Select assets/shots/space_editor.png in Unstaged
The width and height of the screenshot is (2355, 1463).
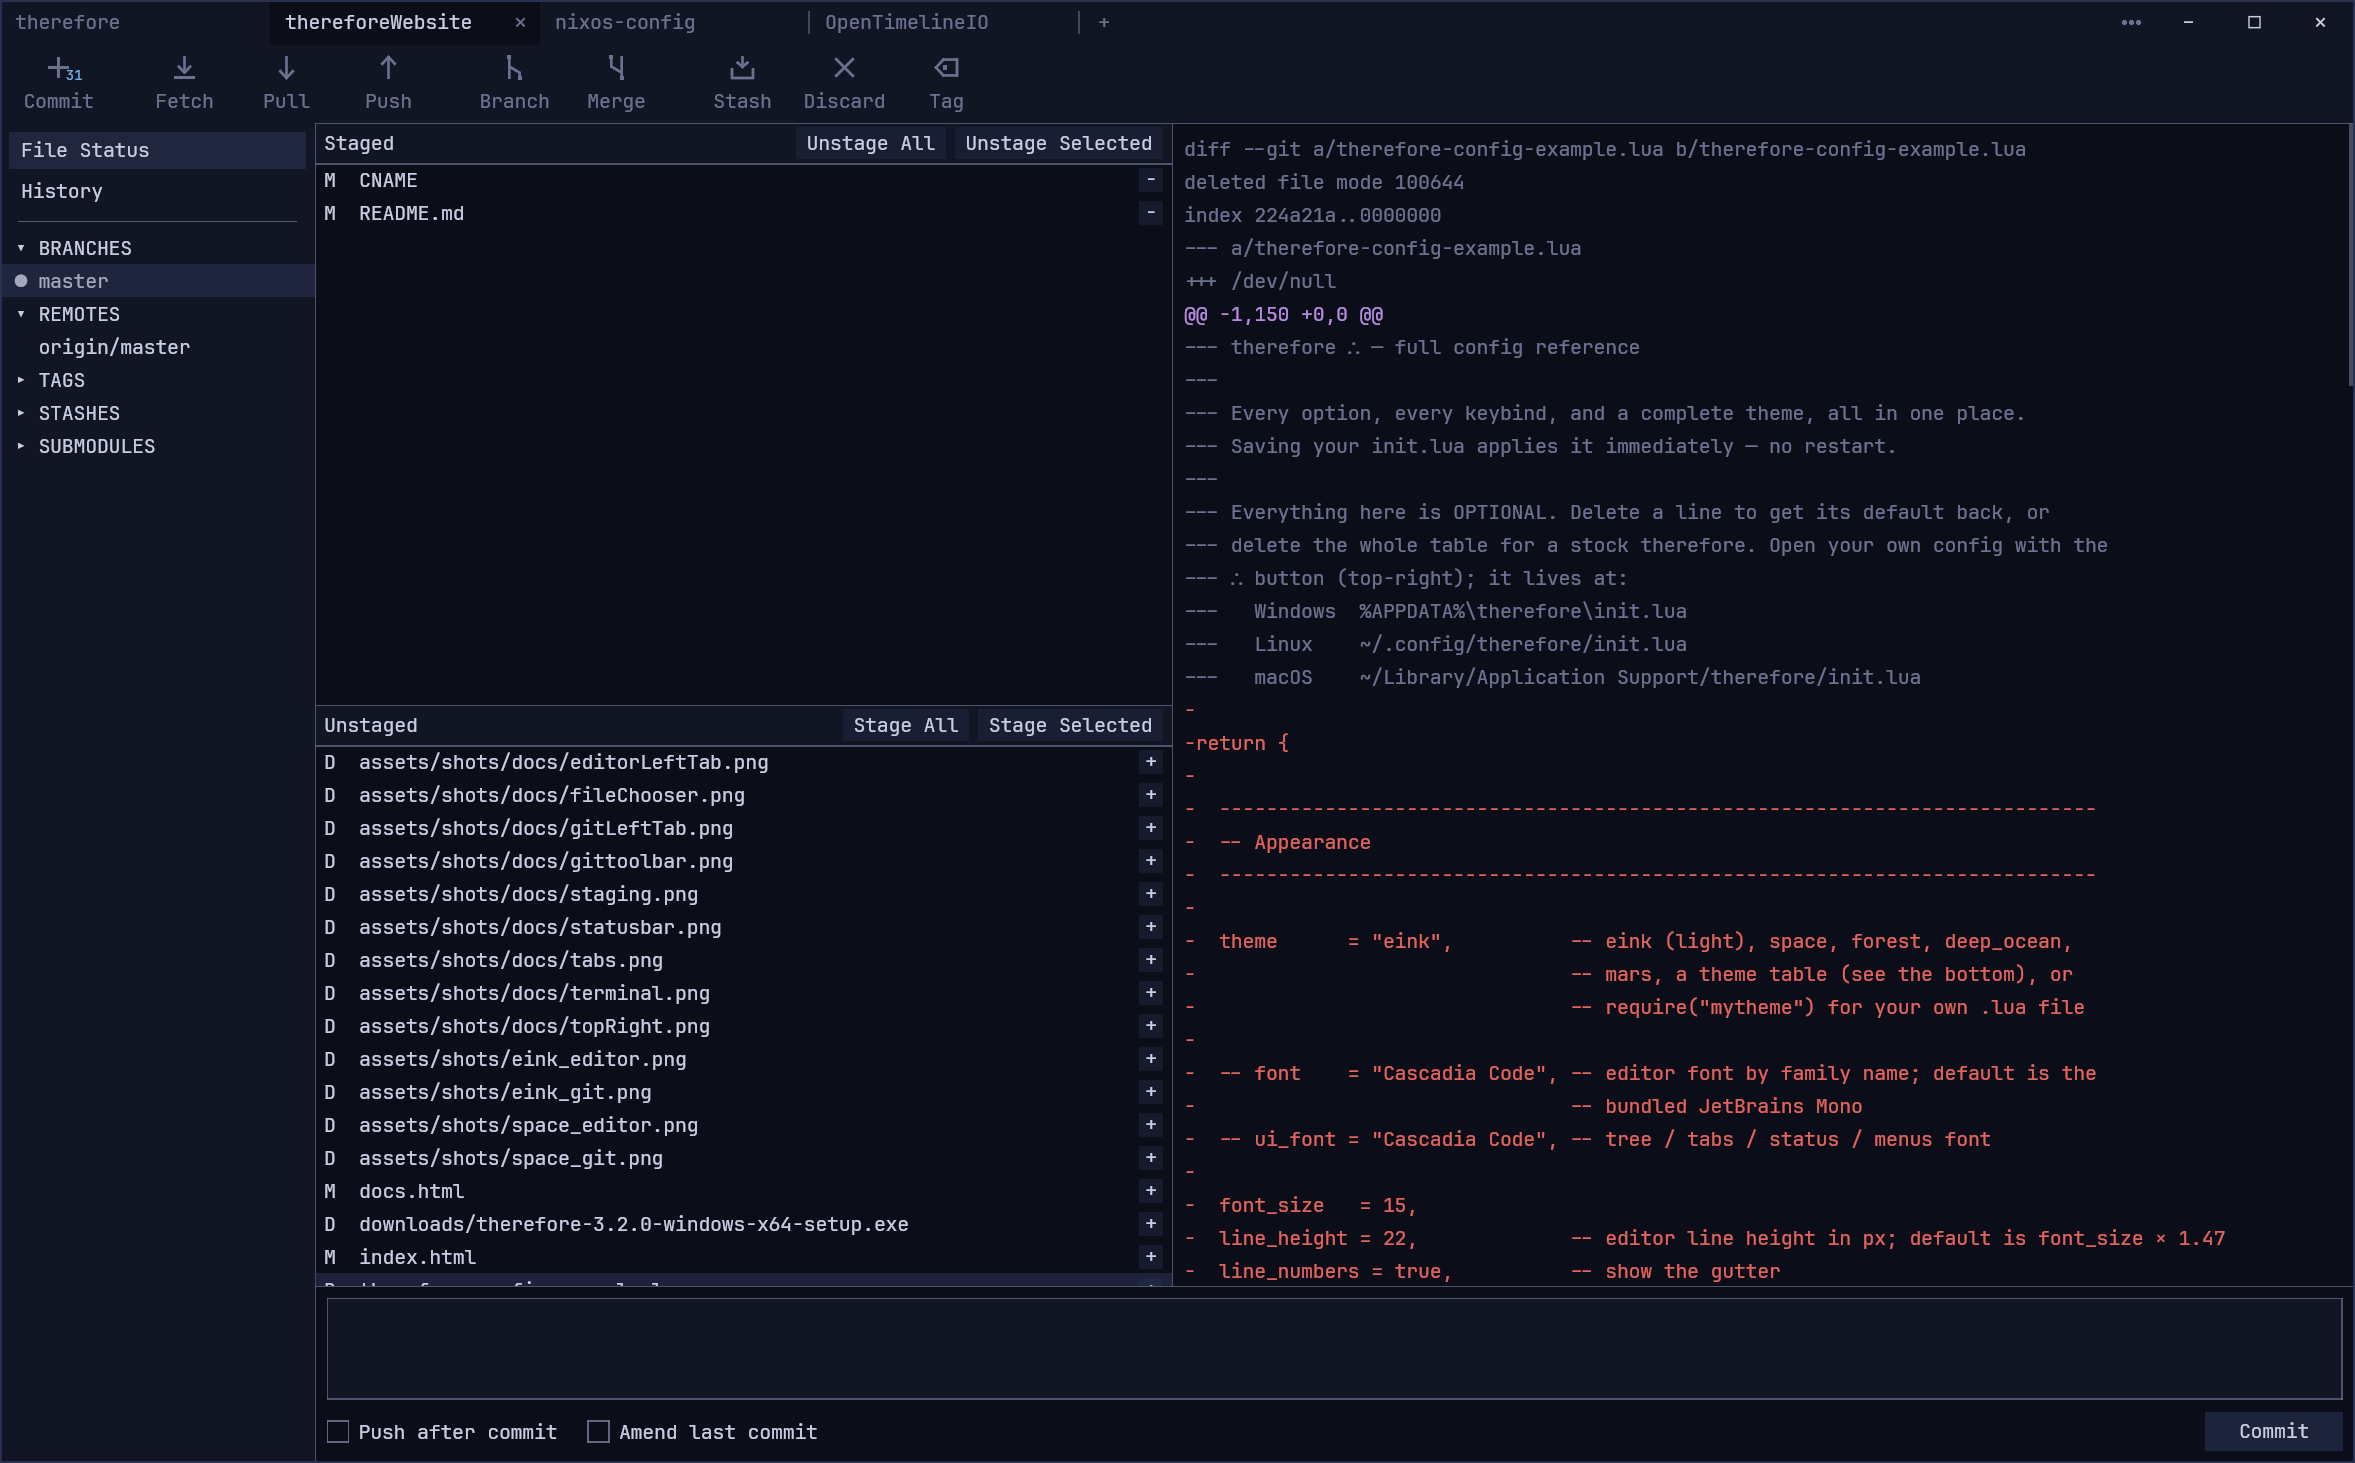click(x=743, y=1125)
